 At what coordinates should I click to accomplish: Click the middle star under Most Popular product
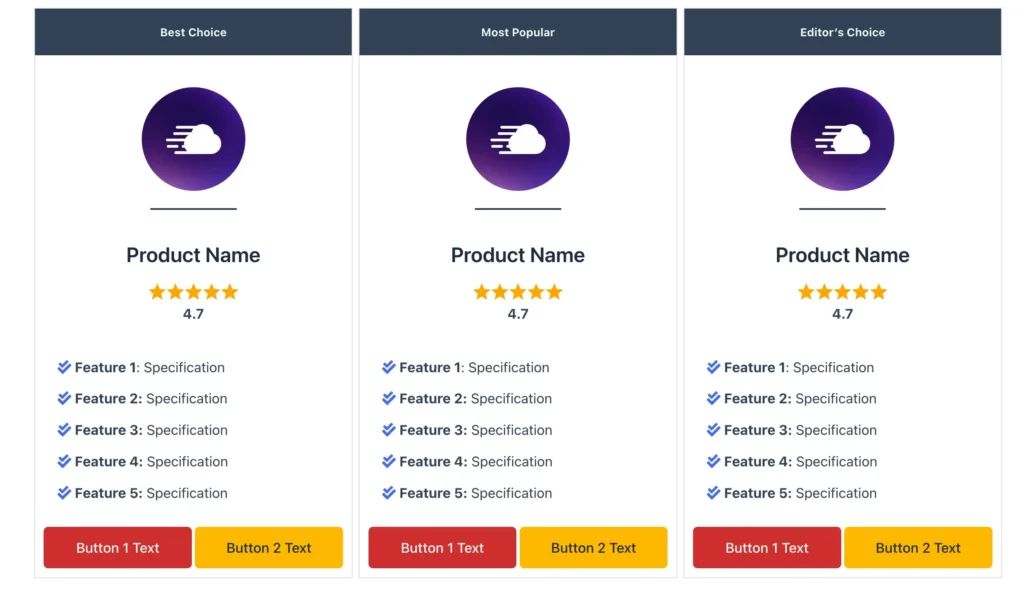(x=518, y=291)
